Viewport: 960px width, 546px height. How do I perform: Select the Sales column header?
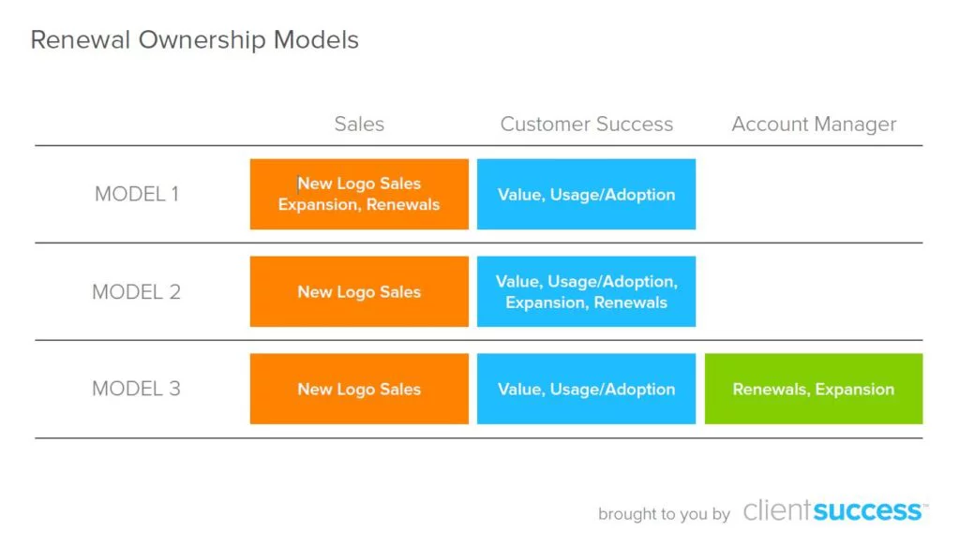point(359,124)
